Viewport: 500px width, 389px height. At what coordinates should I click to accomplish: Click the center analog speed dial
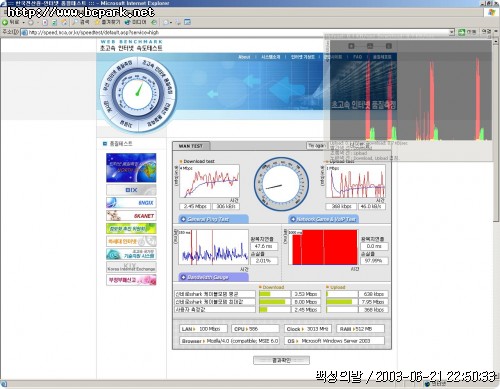[281, 184]
